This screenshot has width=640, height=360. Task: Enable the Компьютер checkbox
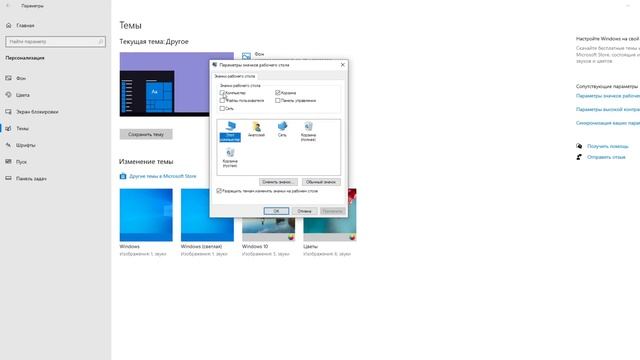click(x=222, y=93)
